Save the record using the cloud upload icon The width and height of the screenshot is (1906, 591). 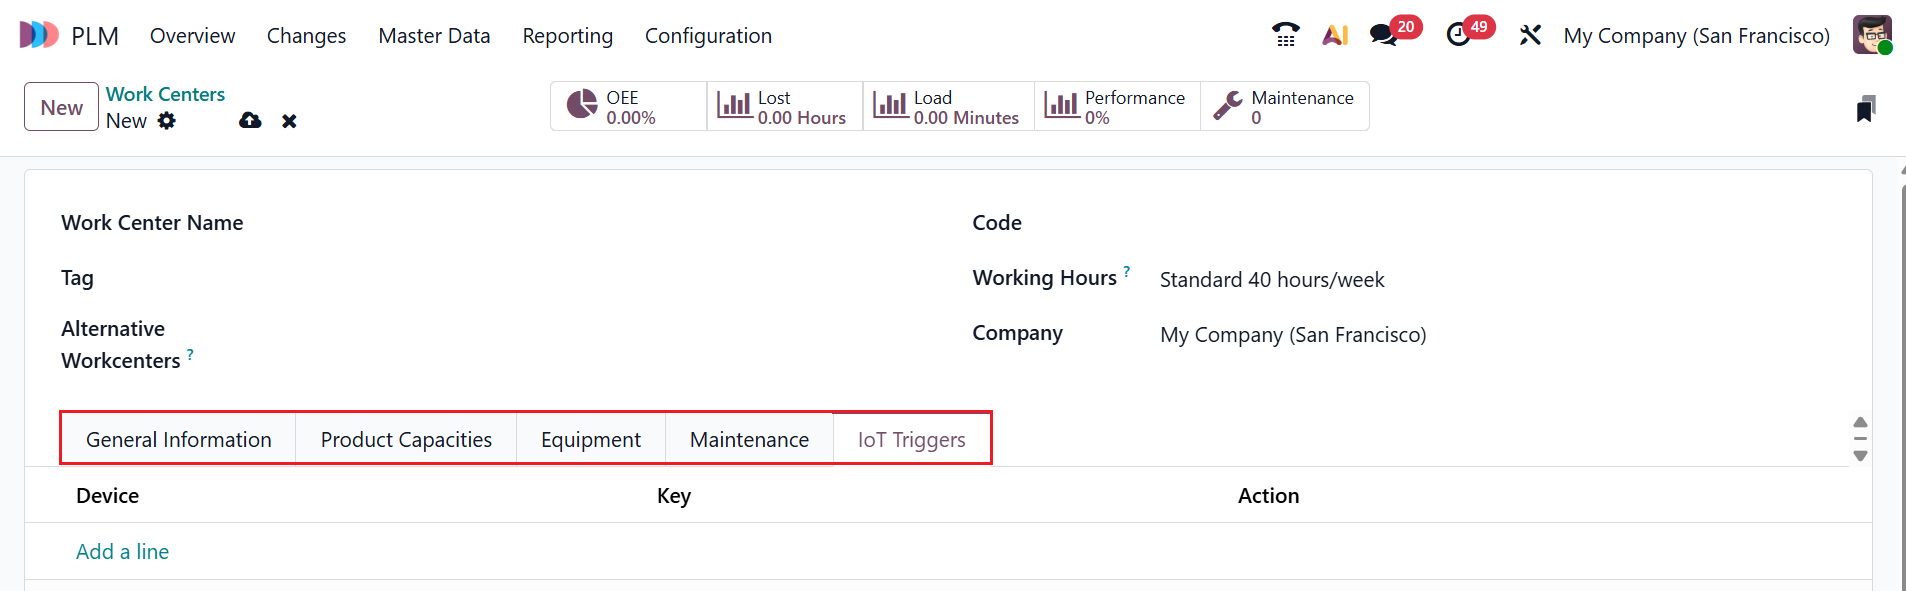249,120
